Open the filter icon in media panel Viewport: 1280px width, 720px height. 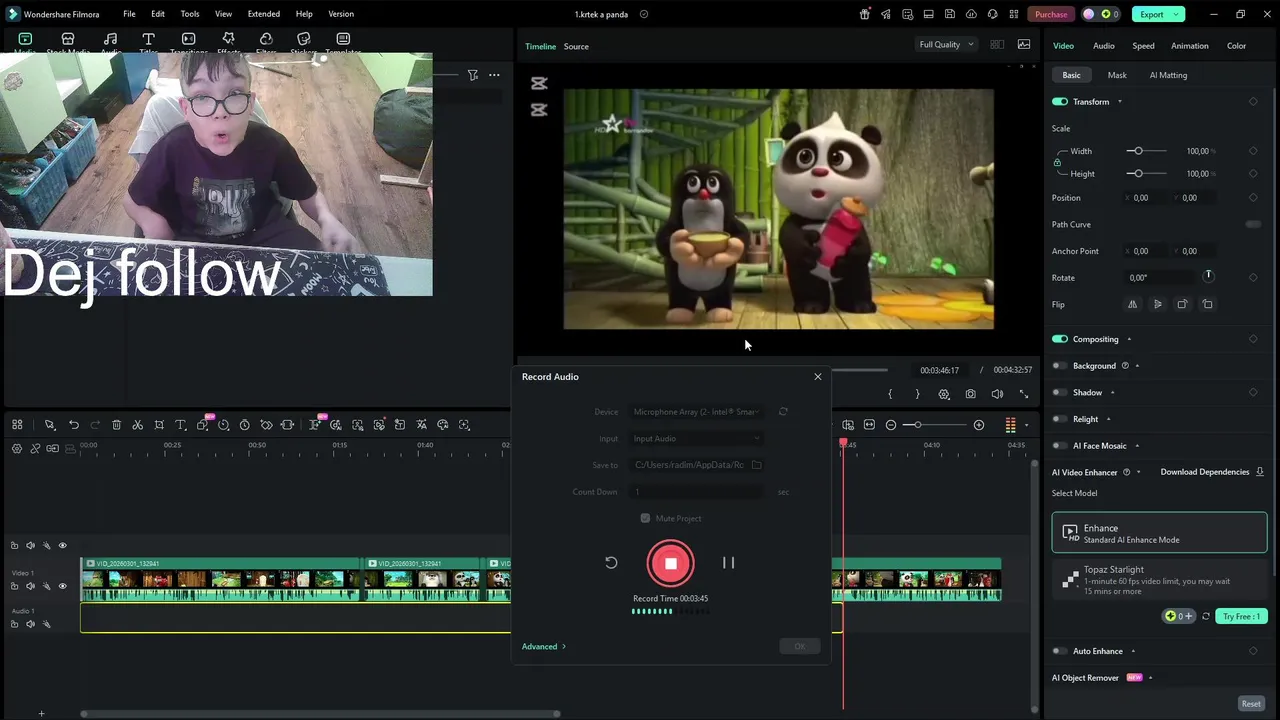point(473,75)
